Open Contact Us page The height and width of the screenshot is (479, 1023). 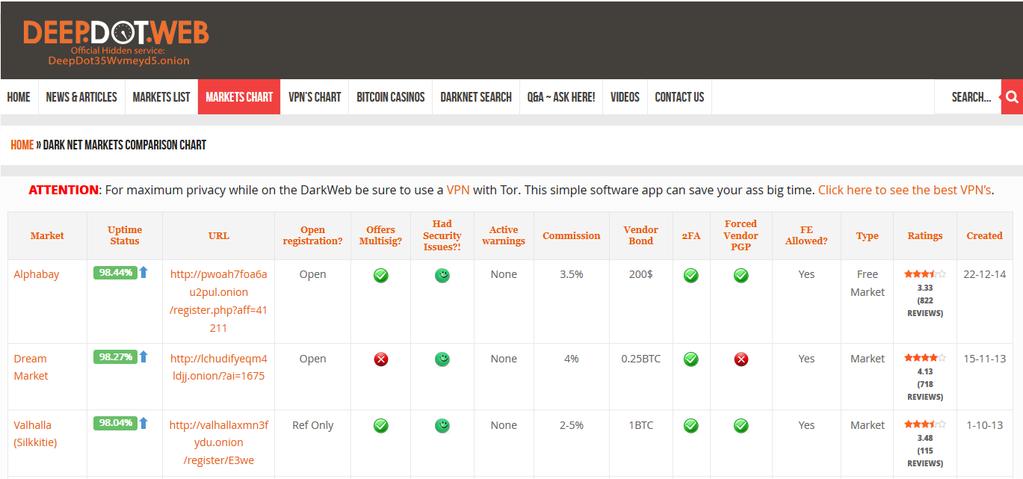679,97
